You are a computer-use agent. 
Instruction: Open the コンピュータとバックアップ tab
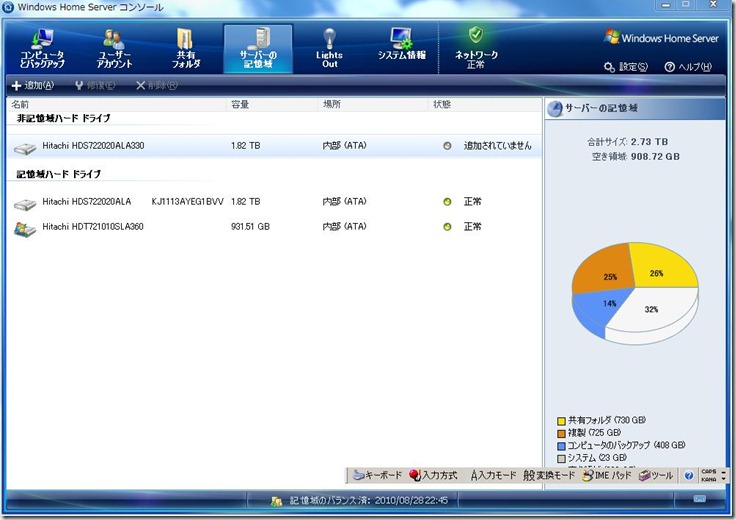click(42, 49)
